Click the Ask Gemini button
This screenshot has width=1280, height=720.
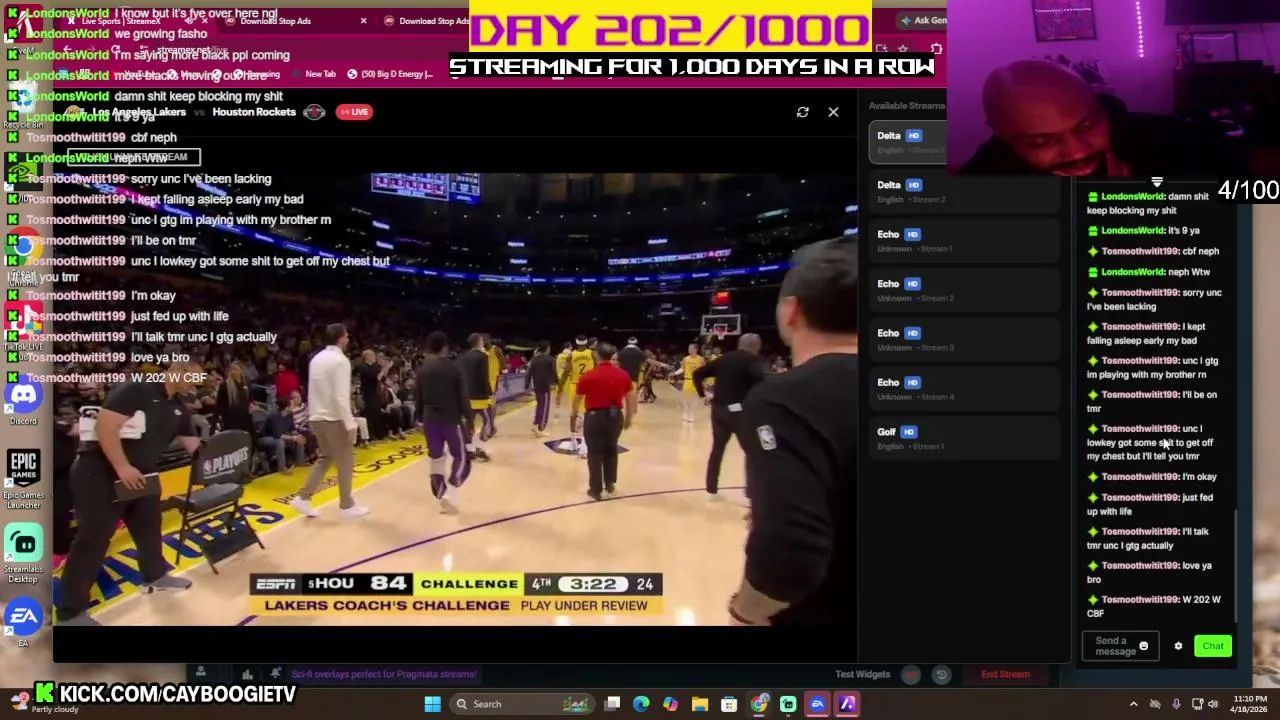[923, 20]
